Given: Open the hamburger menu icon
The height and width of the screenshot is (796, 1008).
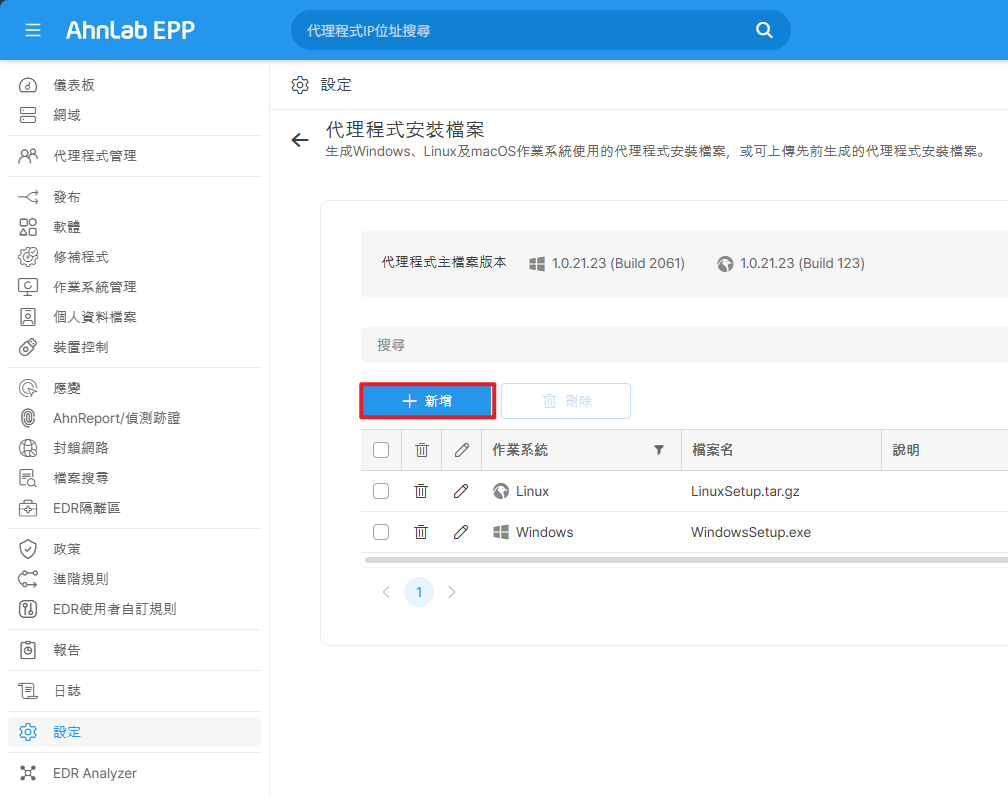Looking at the screenshot, I should (33, 30).
